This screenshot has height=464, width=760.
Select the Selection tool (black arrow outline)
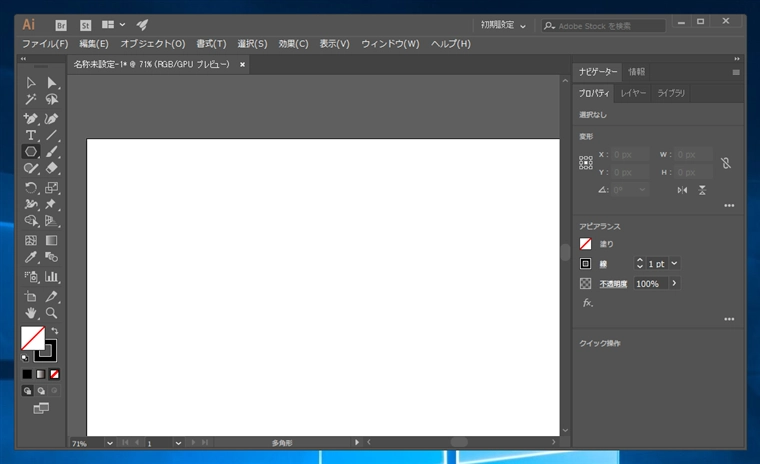tap(31, 83)
